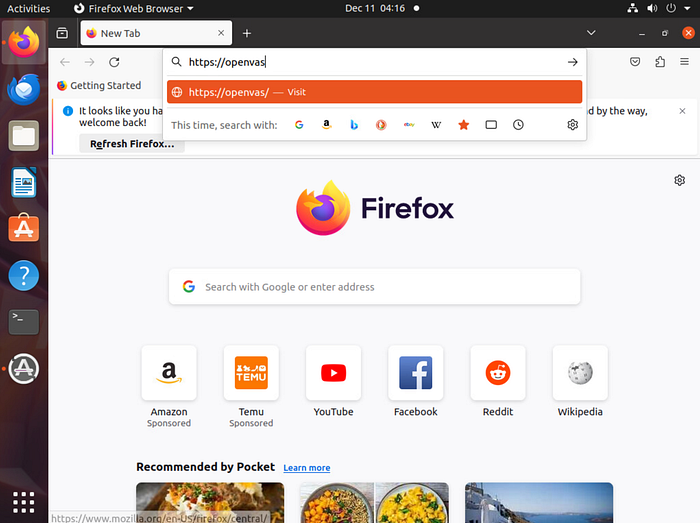The height and width of the screenshot is (523, 700).
Task: Open first Pocket story with potato image
Action: pos(210,502)
